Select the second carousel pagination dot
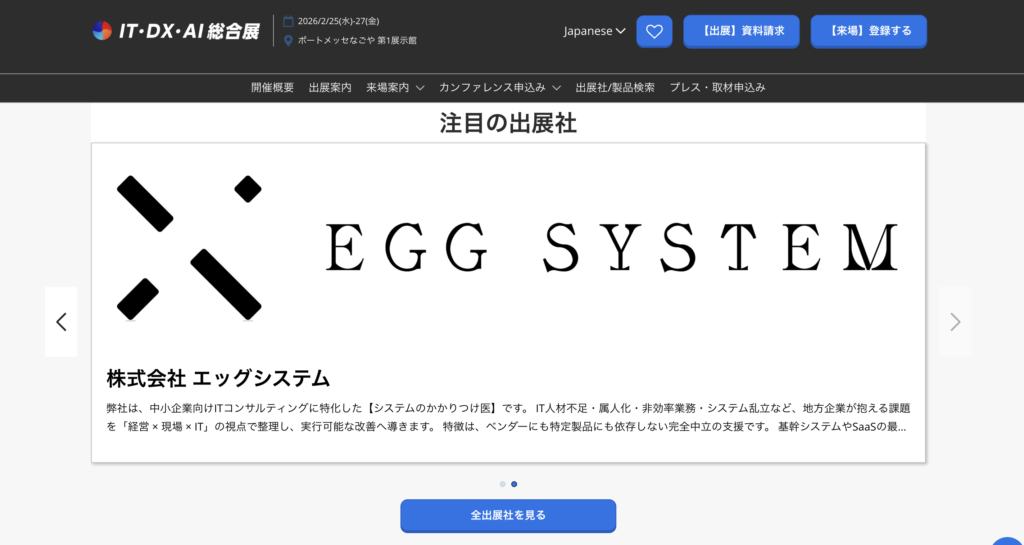 click(514, 484)
